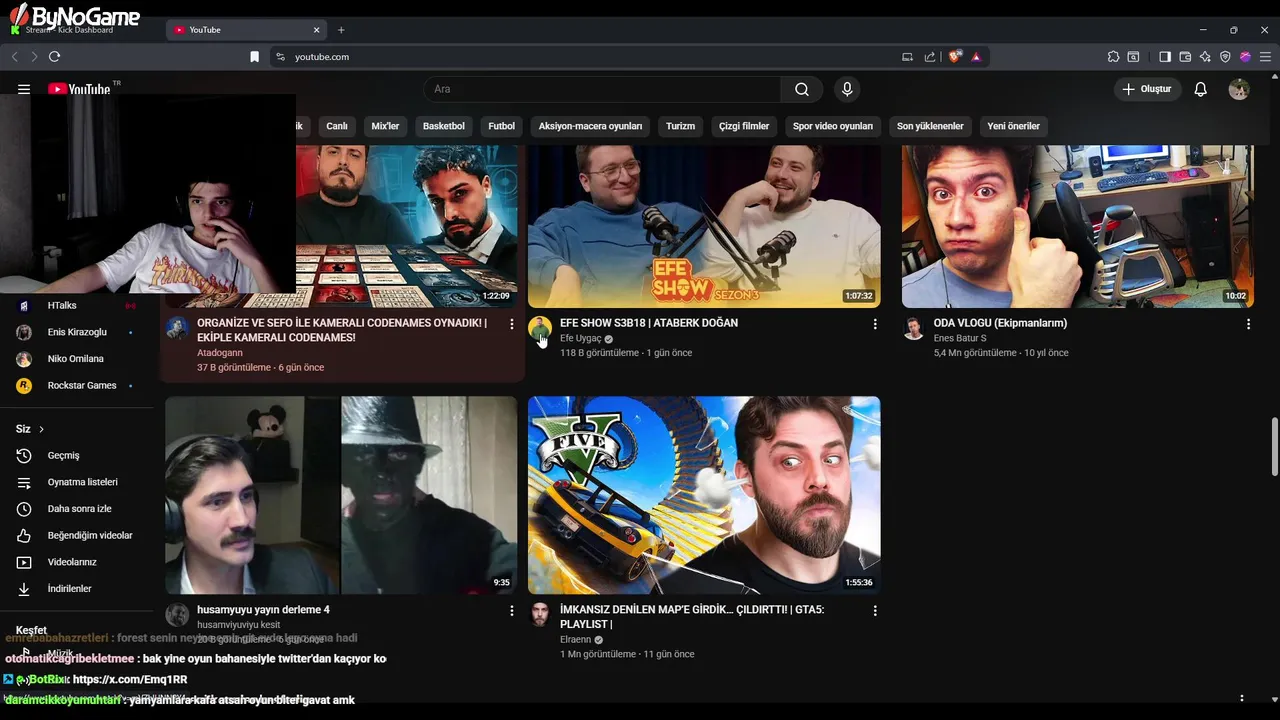Select the Spor video oyunları chip
1280x720 pixels.
(x=833, y=126)
